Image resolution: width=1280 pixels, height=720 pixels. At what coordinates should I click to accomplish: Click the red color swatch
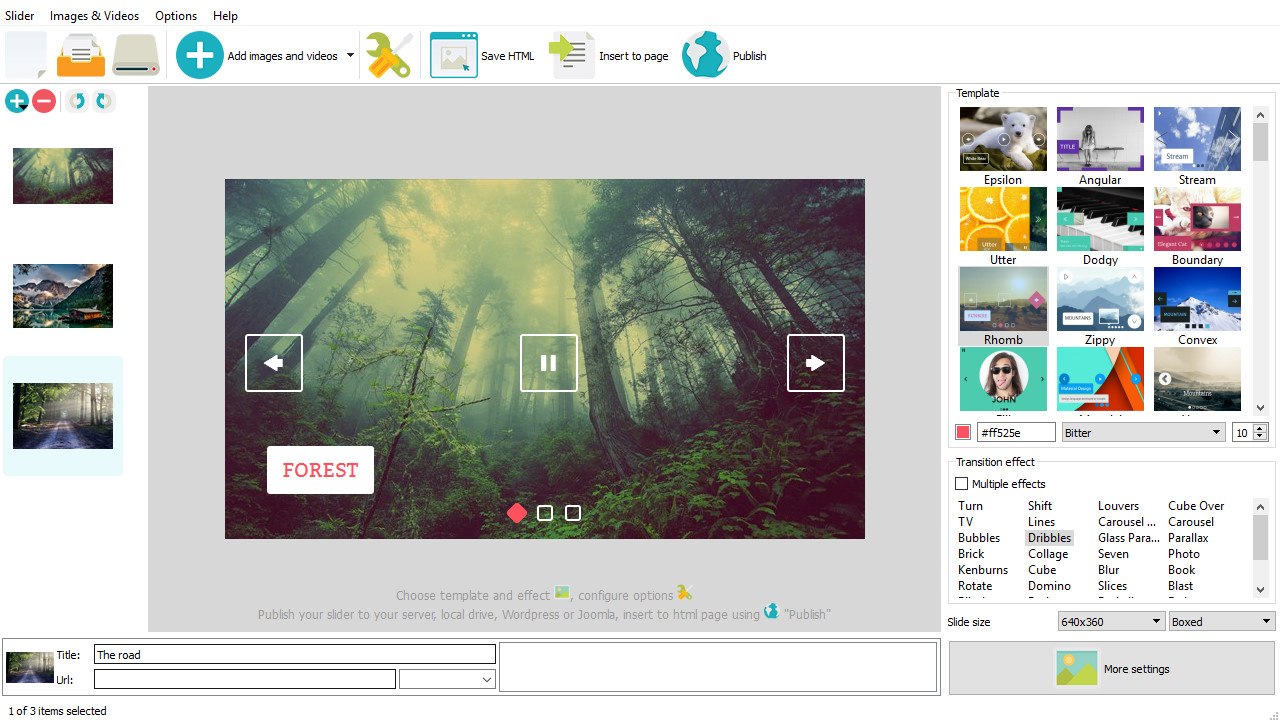pos(963,432)
